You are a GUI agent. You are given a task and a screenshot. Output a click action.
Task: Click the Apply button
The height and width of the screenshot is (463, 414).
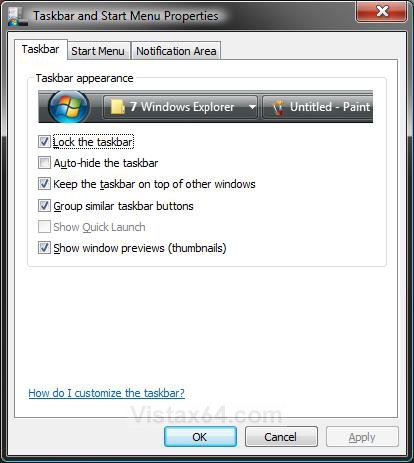tap(362, 437)
